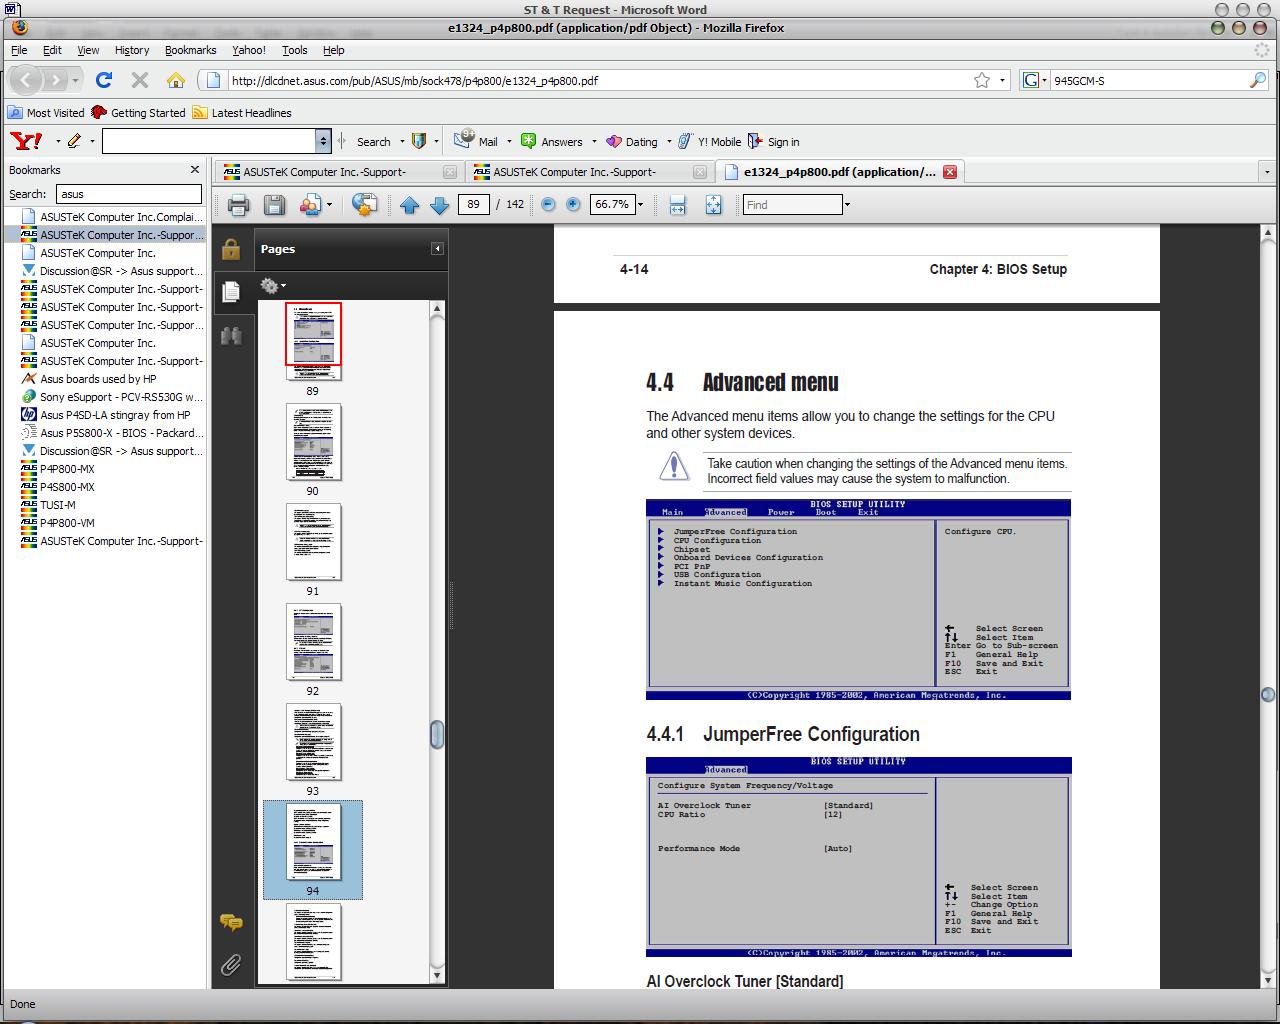This screenshot has width=1280, height=1024.
Task: Open the comments panel icon
Action: coord(231,922)
